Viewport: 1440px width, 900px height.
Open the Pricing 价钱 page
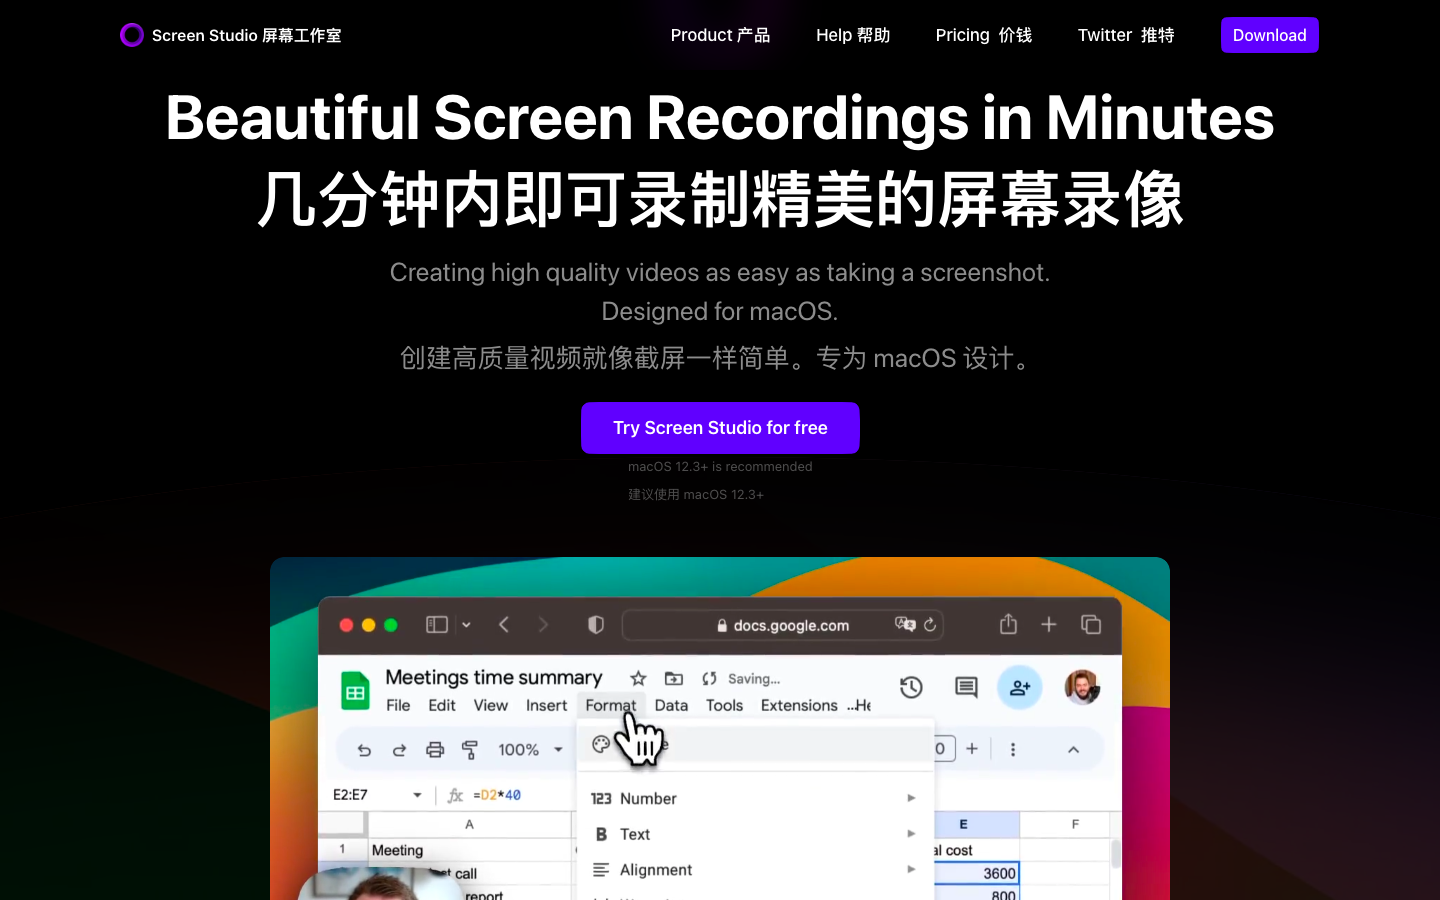983,35
